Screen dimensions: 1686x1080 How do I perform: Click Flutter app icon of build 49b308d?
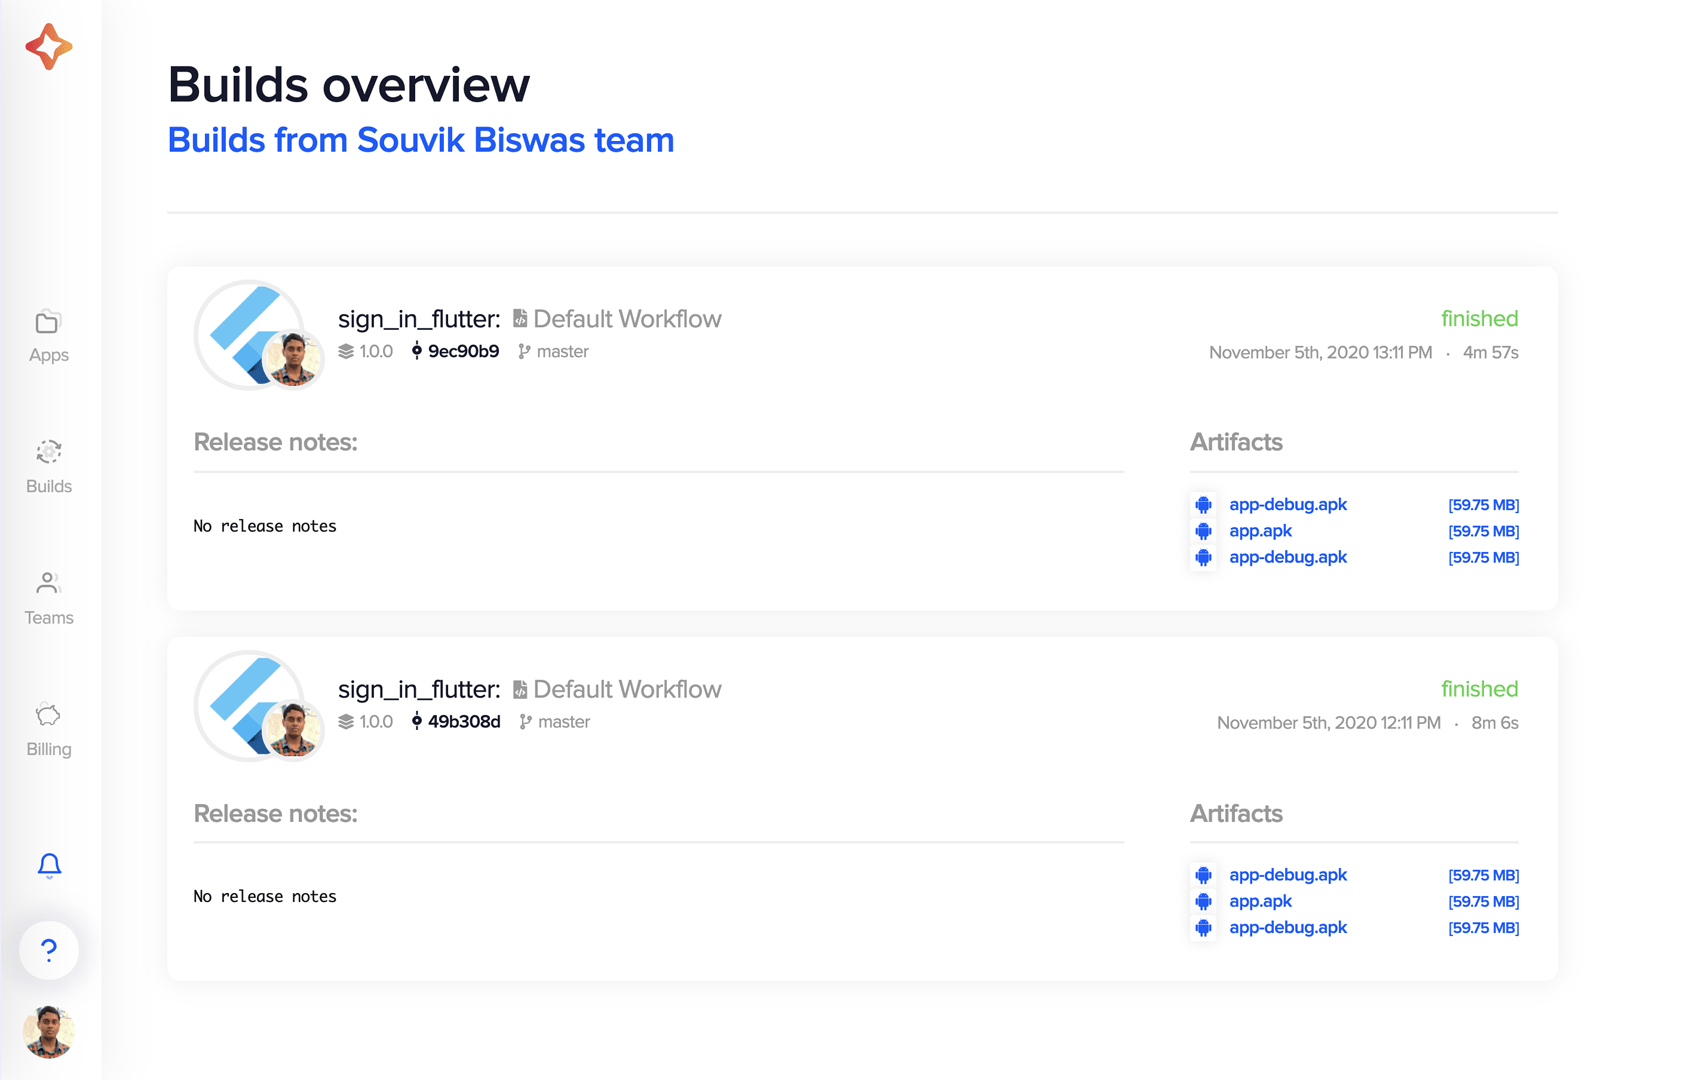click(249, 705)
